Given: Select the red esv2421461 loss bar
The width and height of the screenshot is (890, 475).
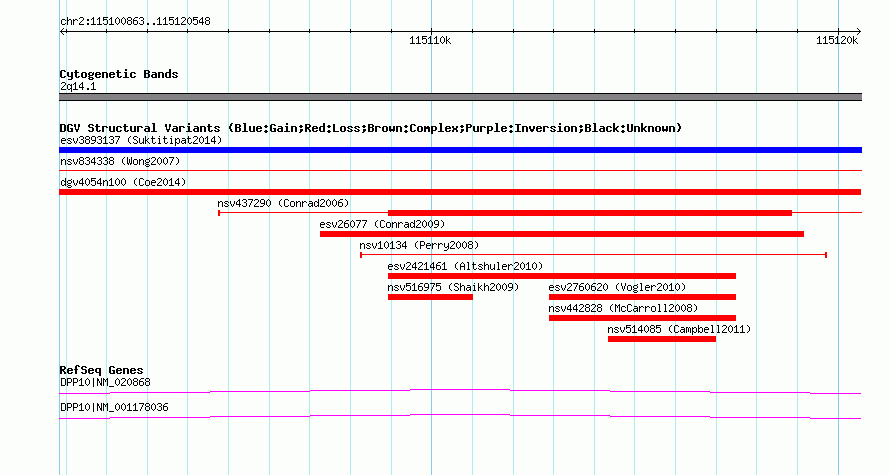Looking at the screenshot, I should coord(562,276).
